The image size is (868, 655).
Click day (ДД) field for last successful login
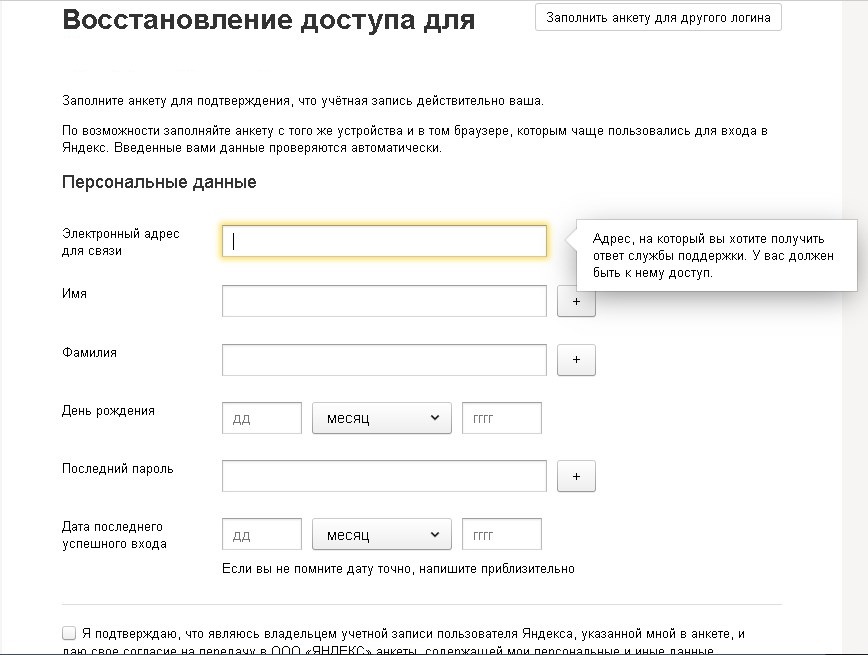[x=261, y=535]
